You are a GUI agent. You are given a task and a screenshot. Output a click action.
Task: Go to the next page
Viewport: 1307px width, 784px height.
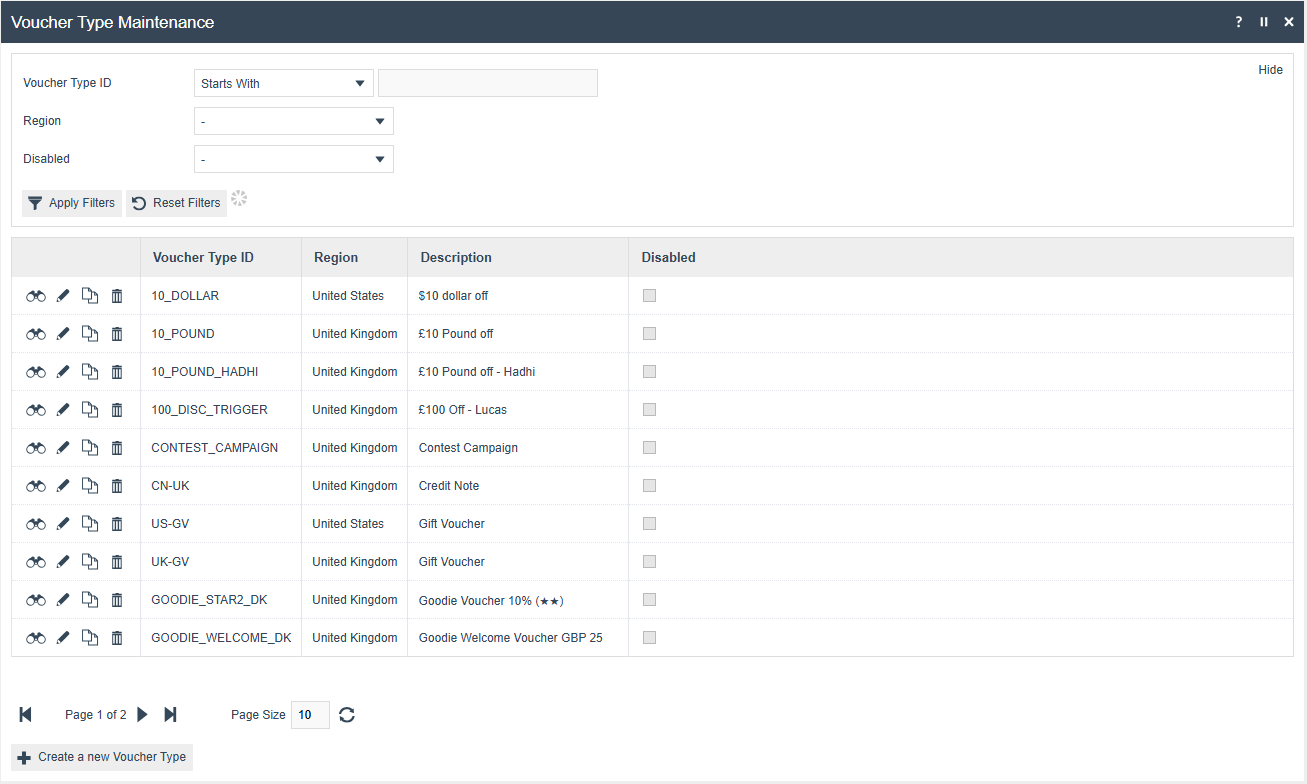click(x=142, y=714)
